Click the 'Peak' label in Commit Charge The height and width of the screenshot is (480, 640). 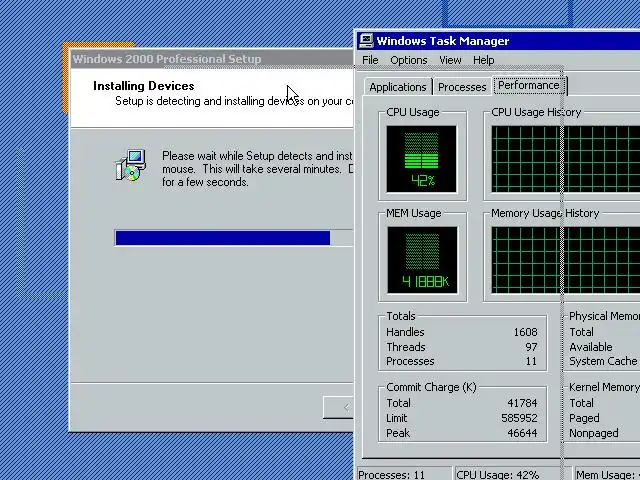click(398, 433)
